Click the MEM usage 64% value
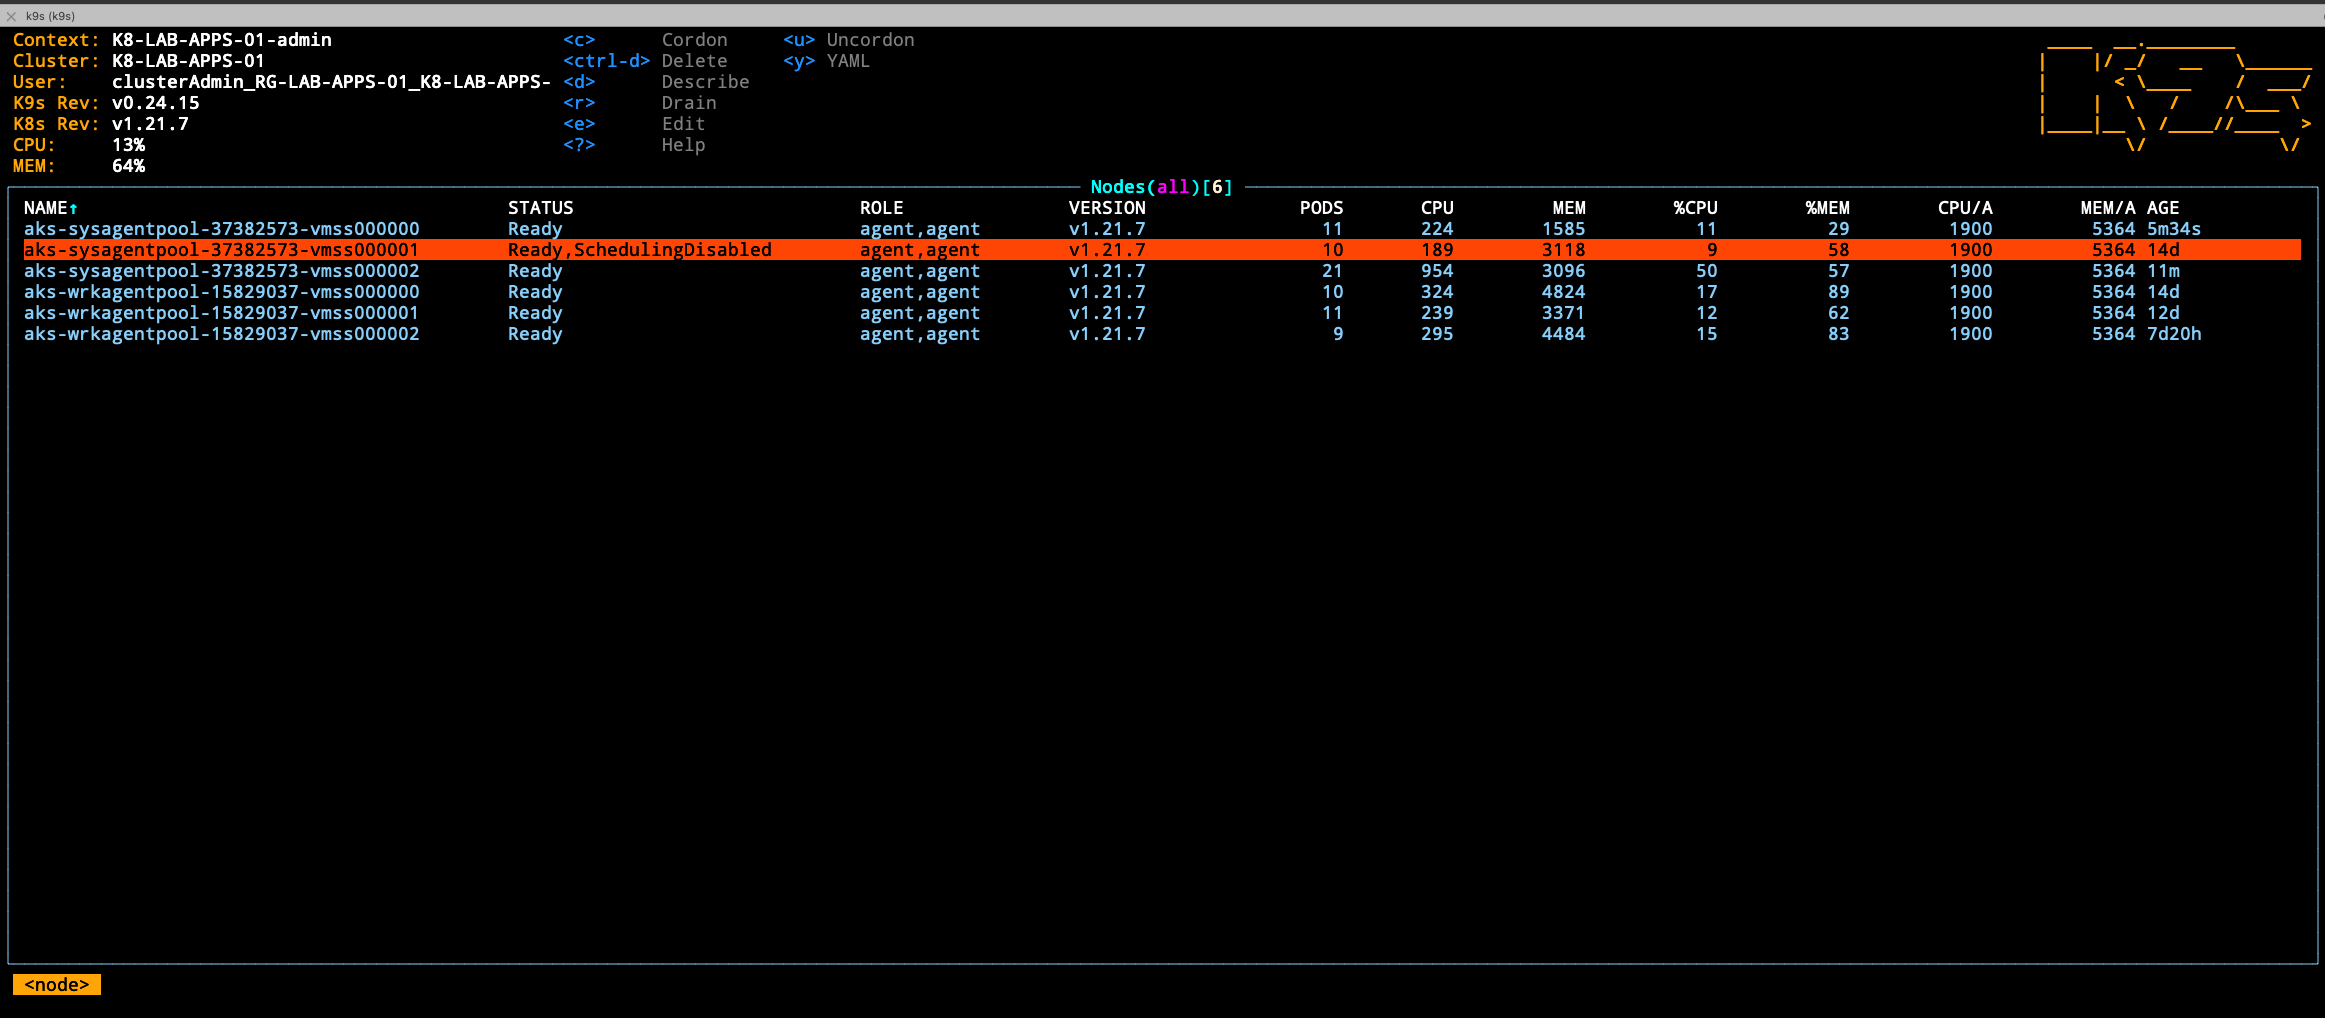Screen dimensions: 2325x1018 128,166
